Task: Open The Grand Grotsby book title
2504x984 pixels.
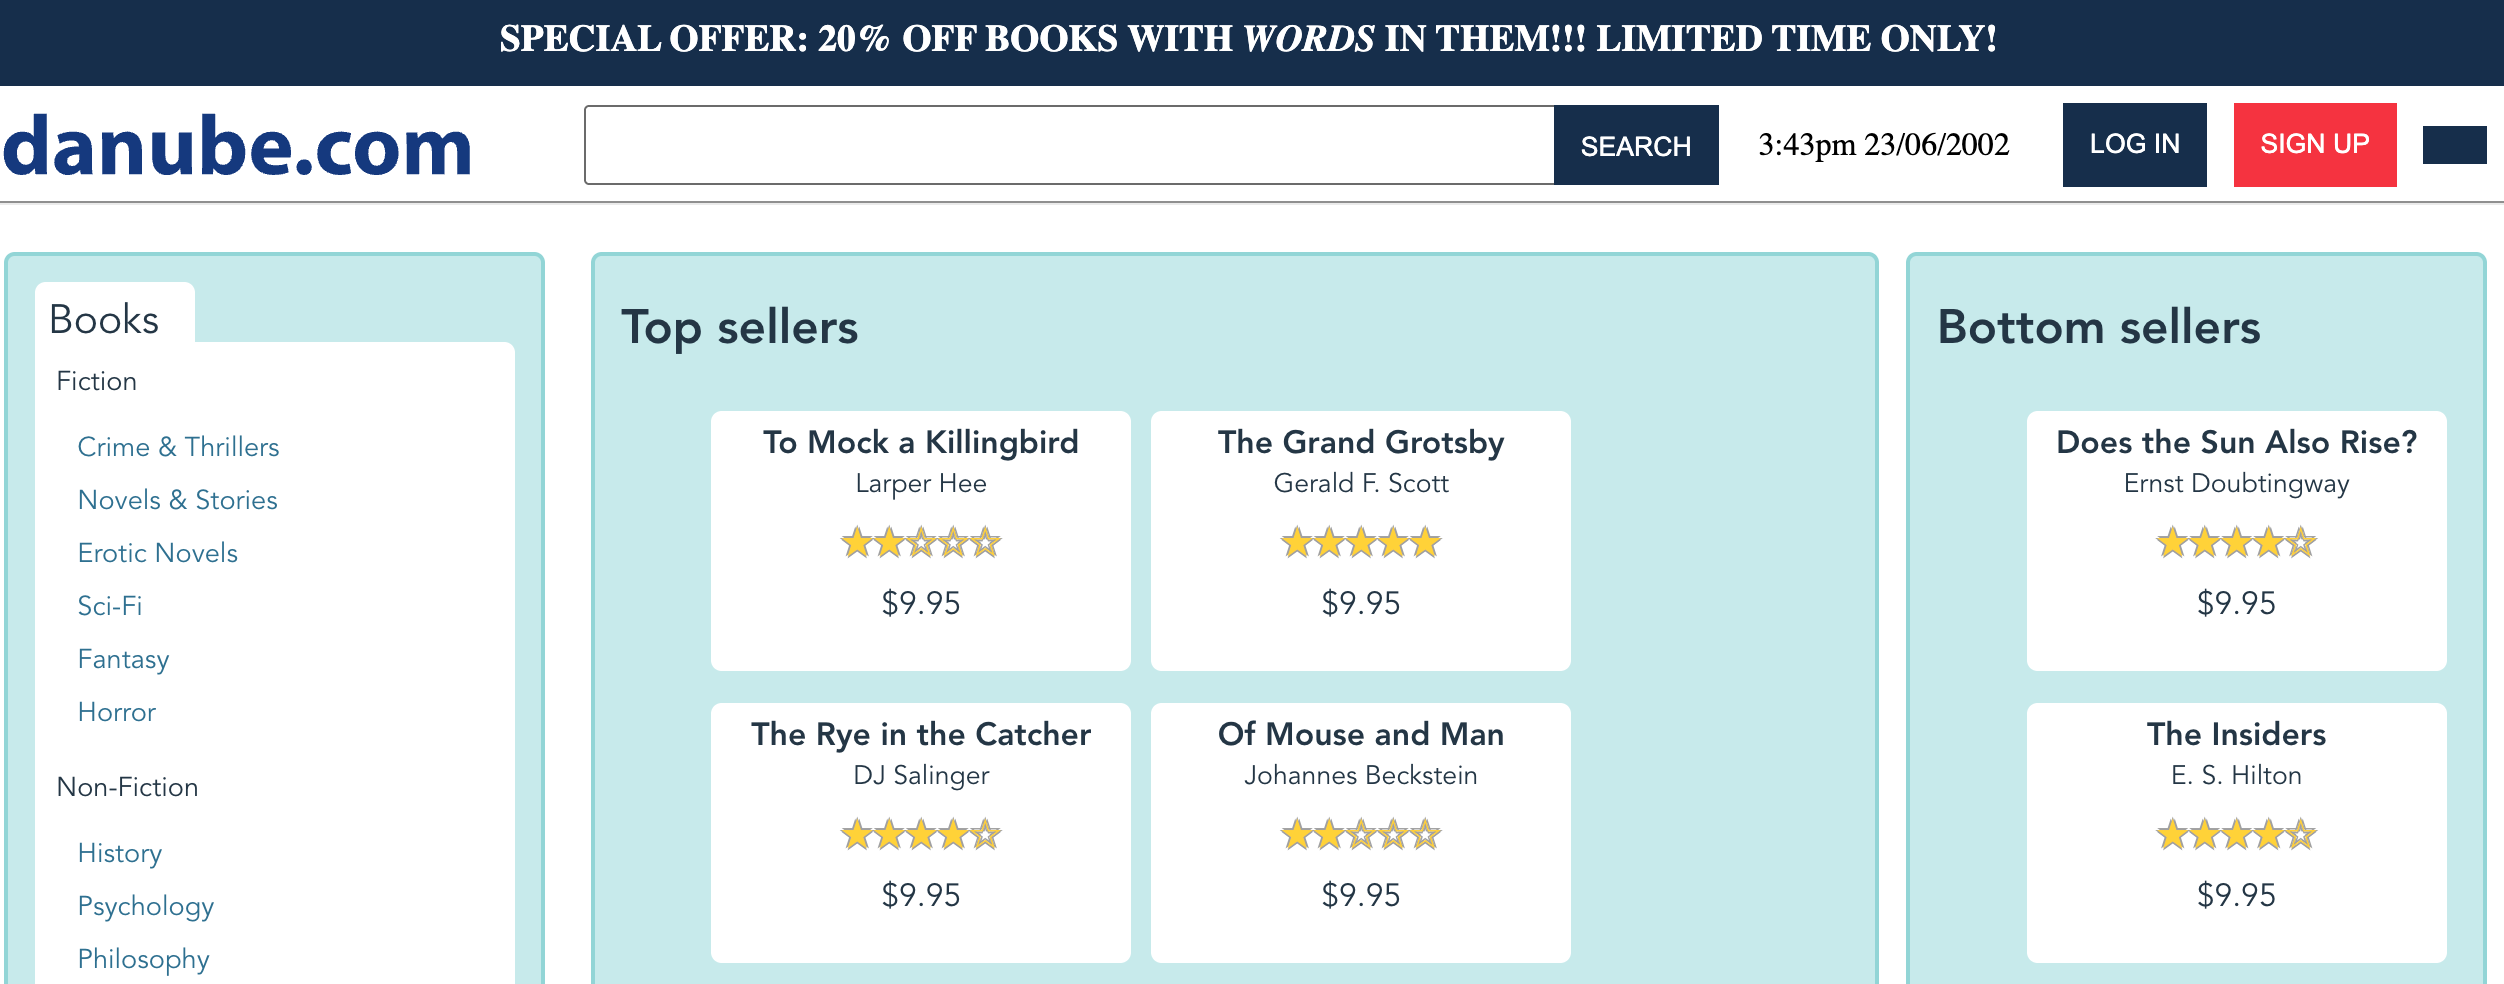Action: (x=1360, y=442)
